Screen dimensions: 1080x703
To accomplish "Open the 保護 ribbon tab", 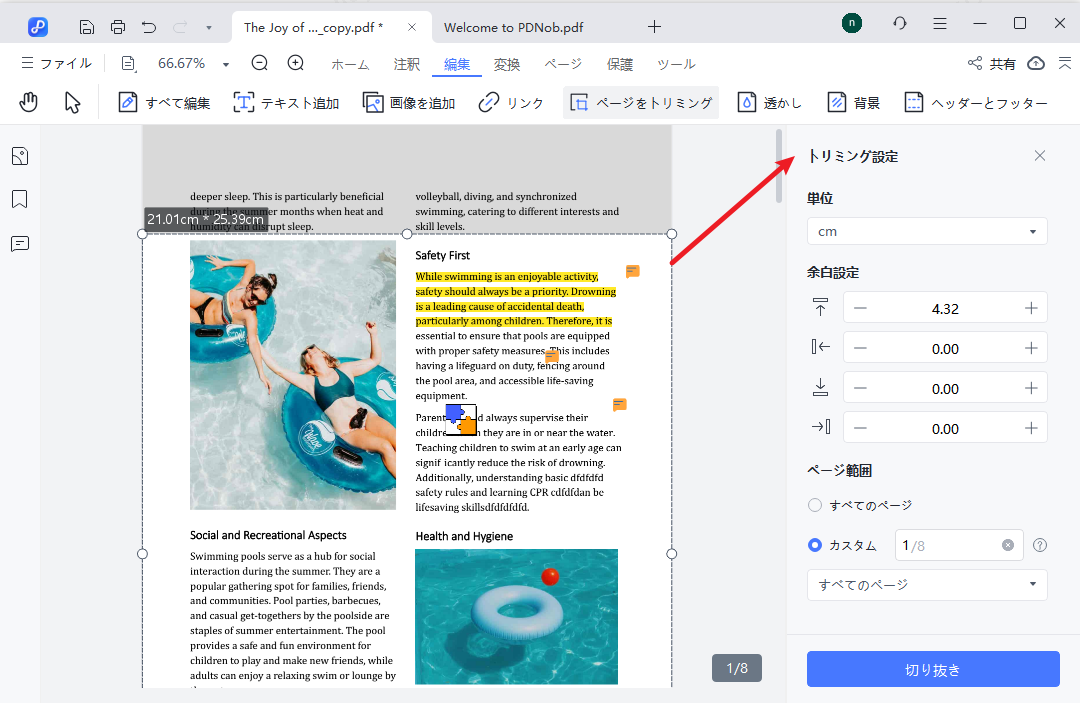I will pyautogui.click(x=620, y=64).
